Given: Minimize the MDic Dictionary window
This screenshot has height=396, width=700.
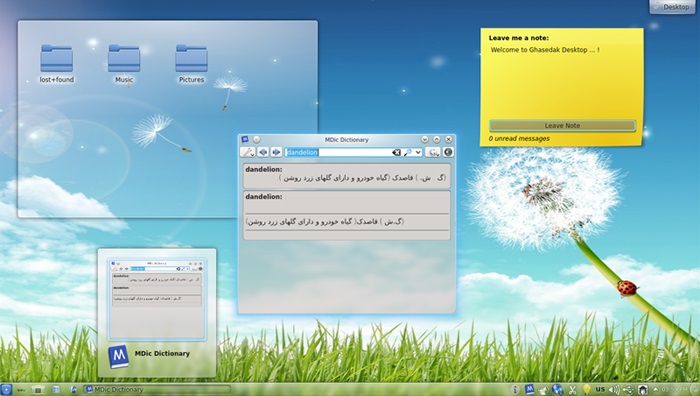Looking at the screenshot, I should click(425, 140).
